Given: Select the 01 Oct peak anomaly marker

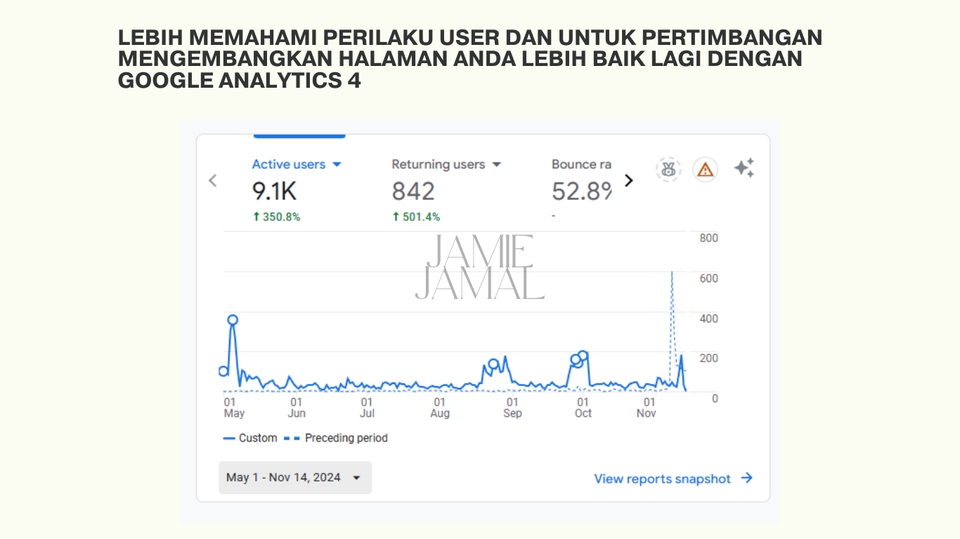Looking at the screenshot, I should (583, 355).
